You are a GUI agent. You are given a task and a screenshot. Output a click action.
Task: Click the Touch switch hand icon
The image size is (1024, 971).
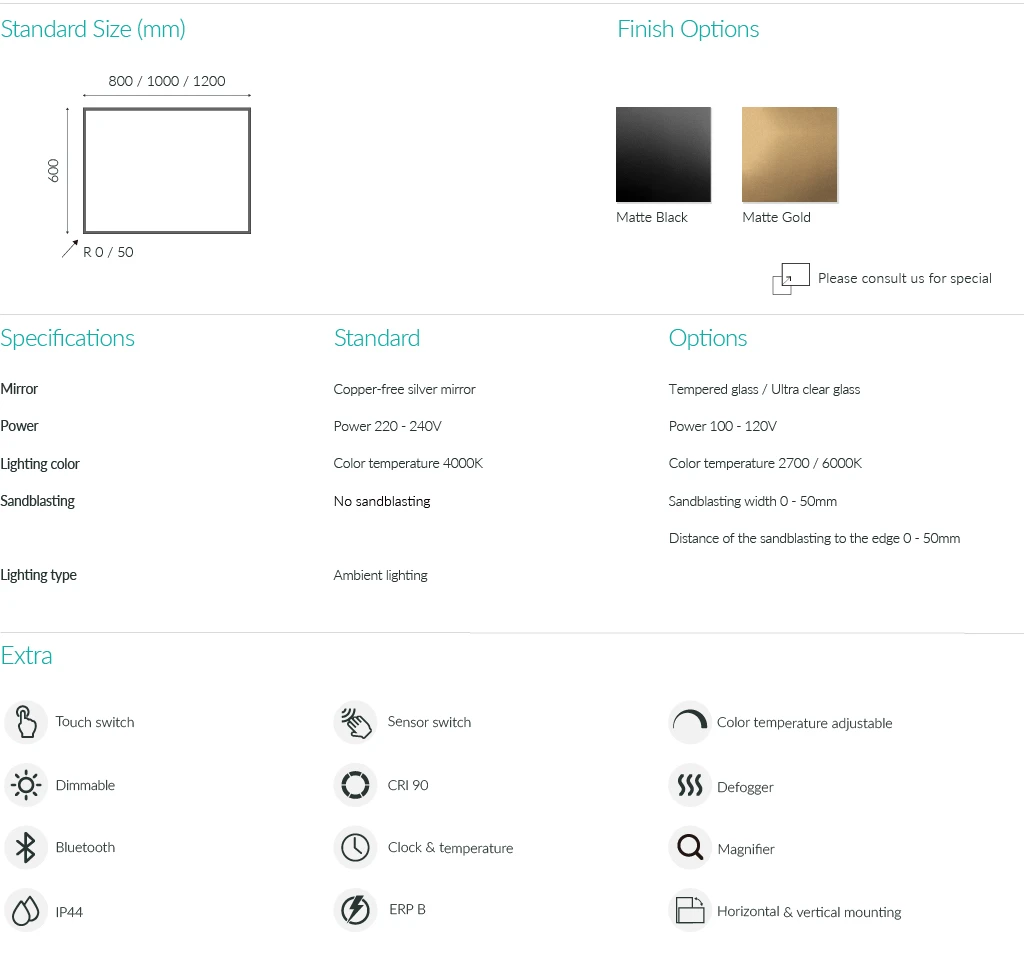point(26,722)
